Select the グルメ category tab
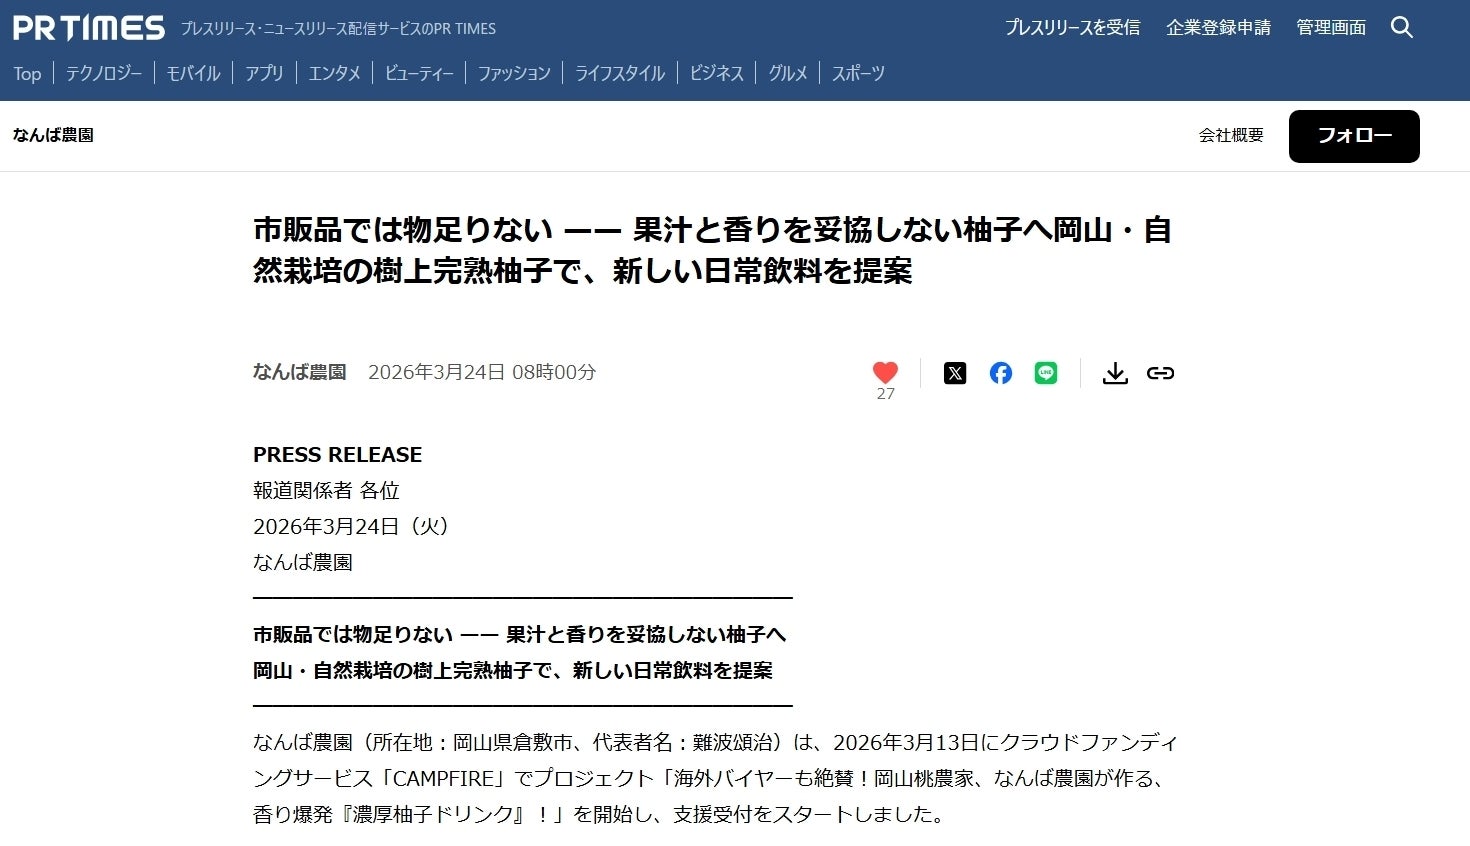 click(x=787, y=73)
